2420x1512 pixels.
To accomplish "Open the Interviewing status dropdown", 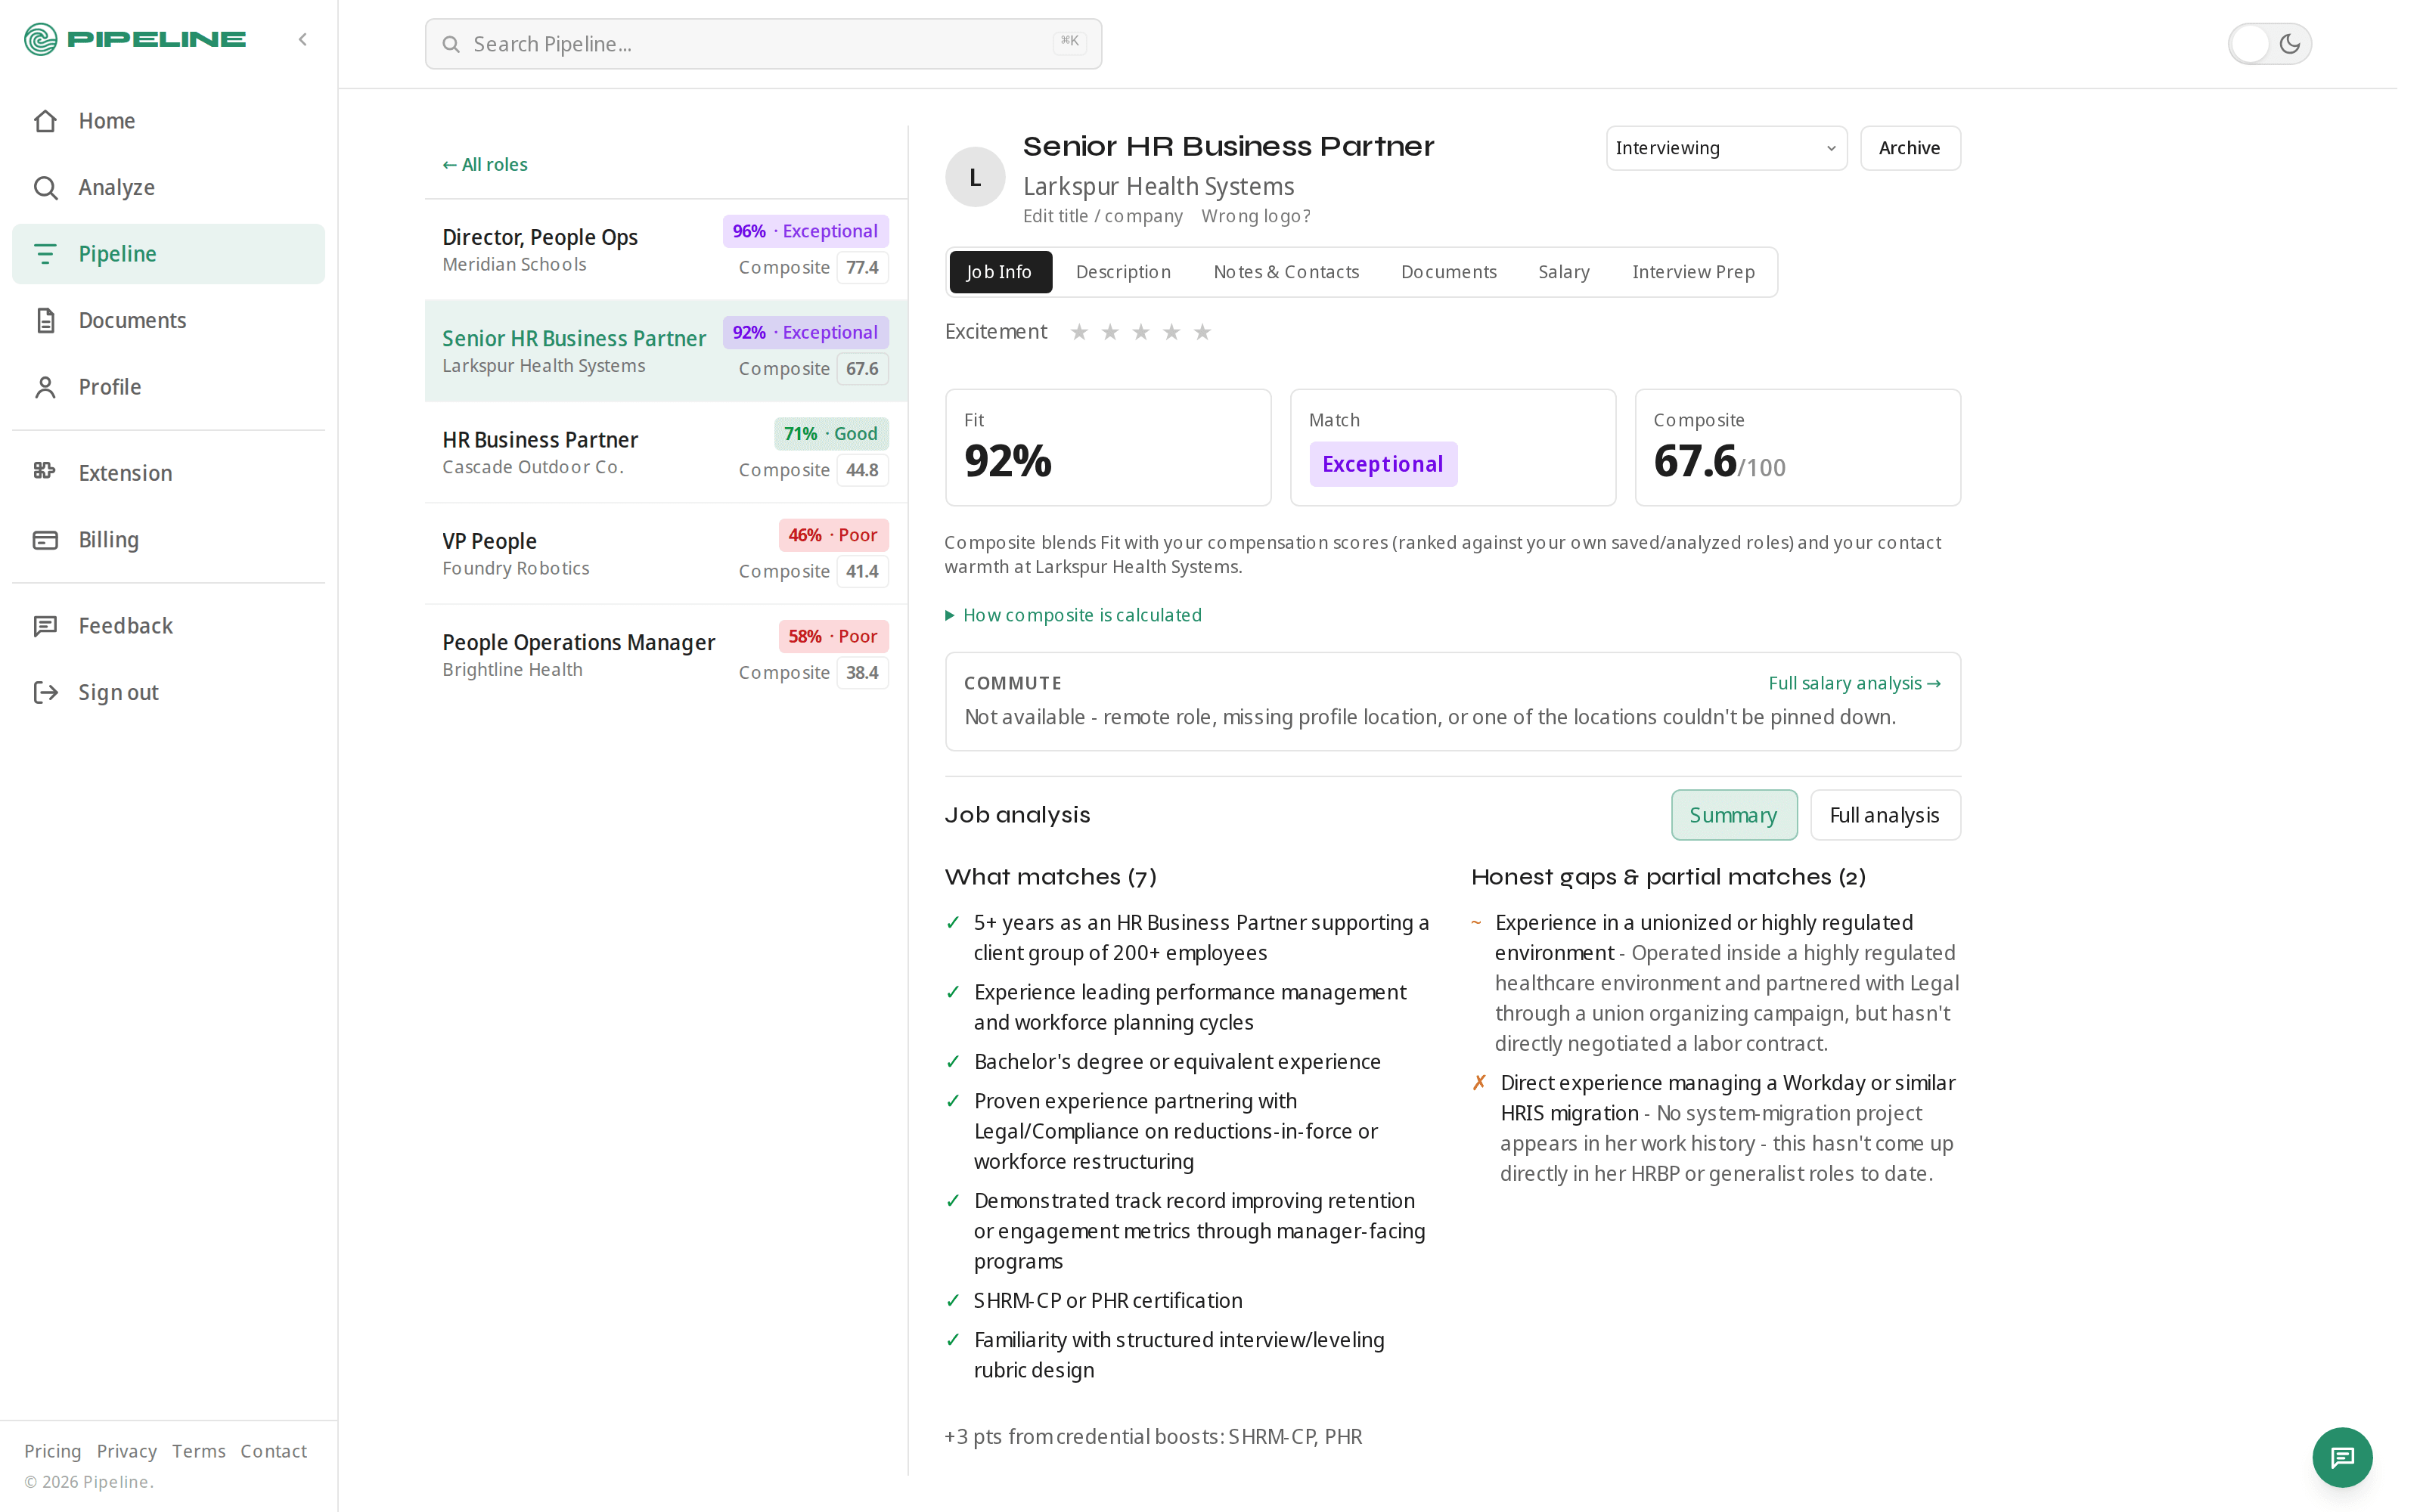I will pyautogui.click(x=1726, y=148).
